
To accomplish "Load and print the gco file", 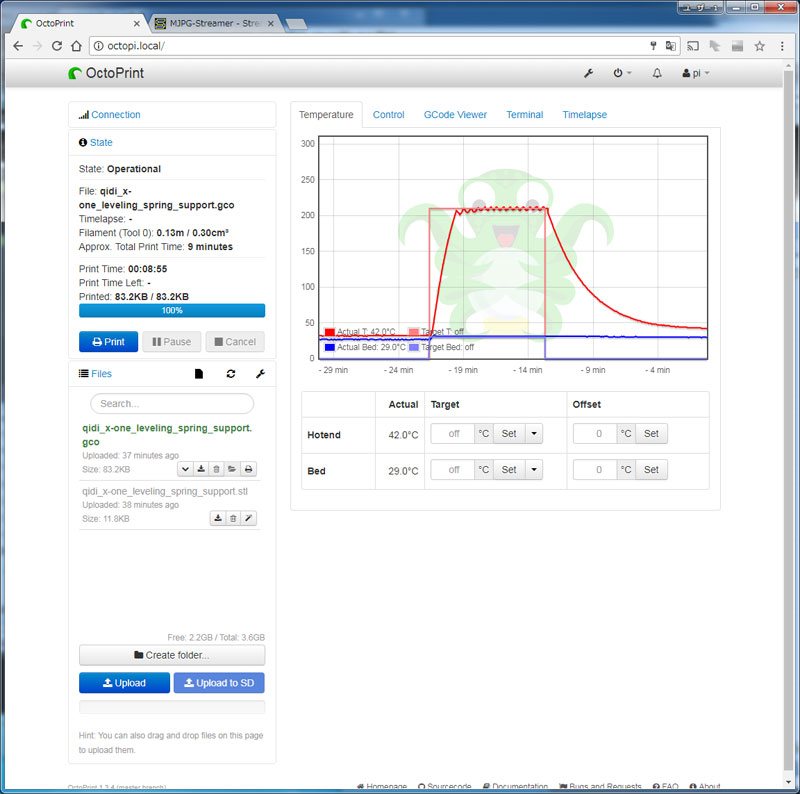I will [x=248, y=469].
